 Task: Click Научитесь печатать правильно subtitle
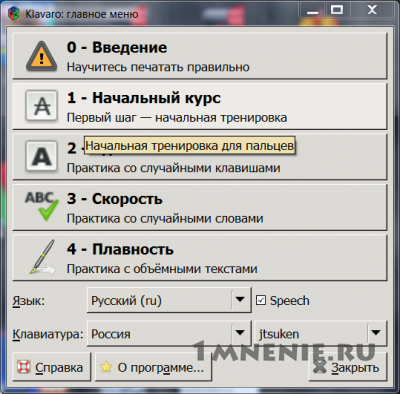point(158,67)
